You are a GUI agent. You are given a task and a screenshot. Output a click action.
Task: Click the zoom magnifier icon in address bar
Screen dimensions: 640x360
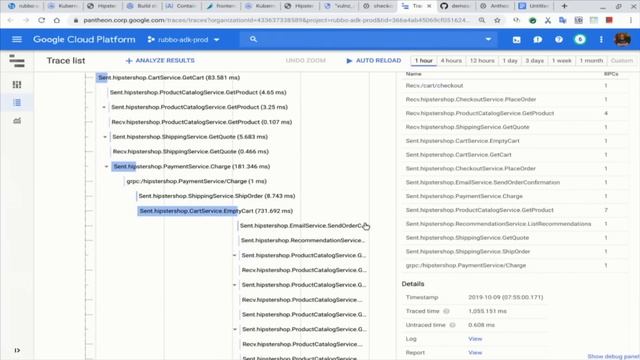[x=482, y=20]
